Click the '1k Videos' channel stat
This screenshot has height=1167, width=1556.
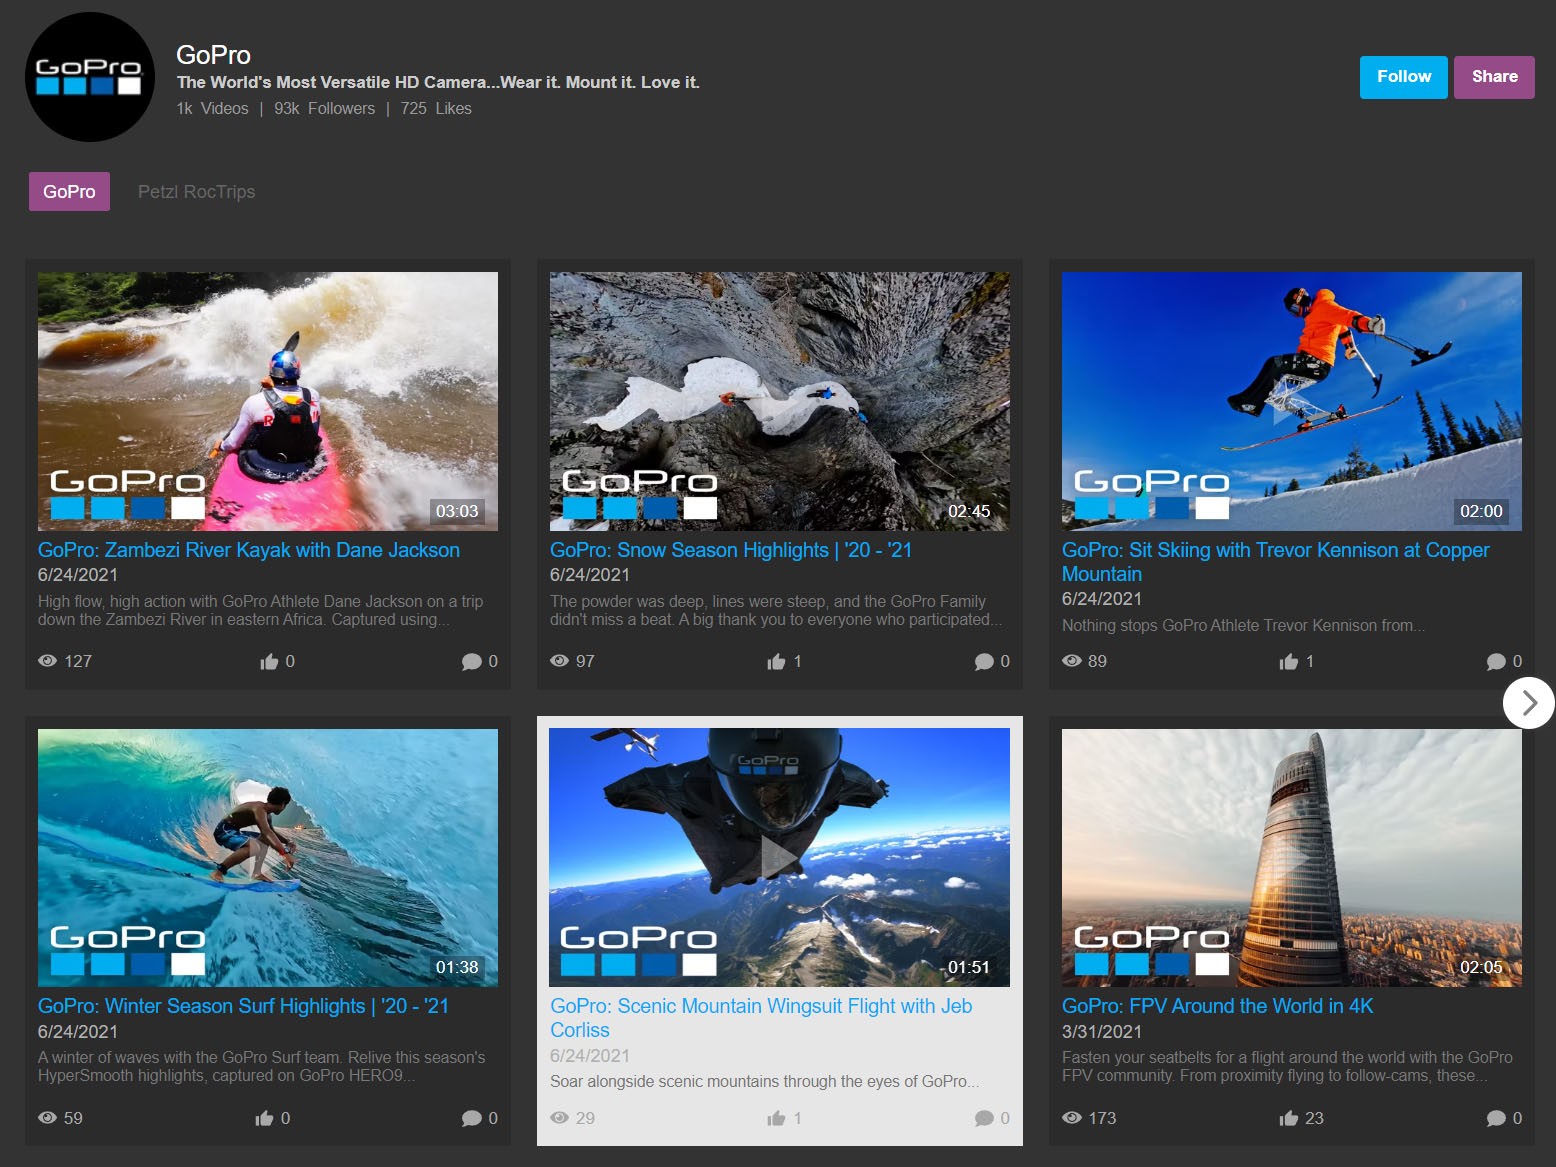pos(212,108)
